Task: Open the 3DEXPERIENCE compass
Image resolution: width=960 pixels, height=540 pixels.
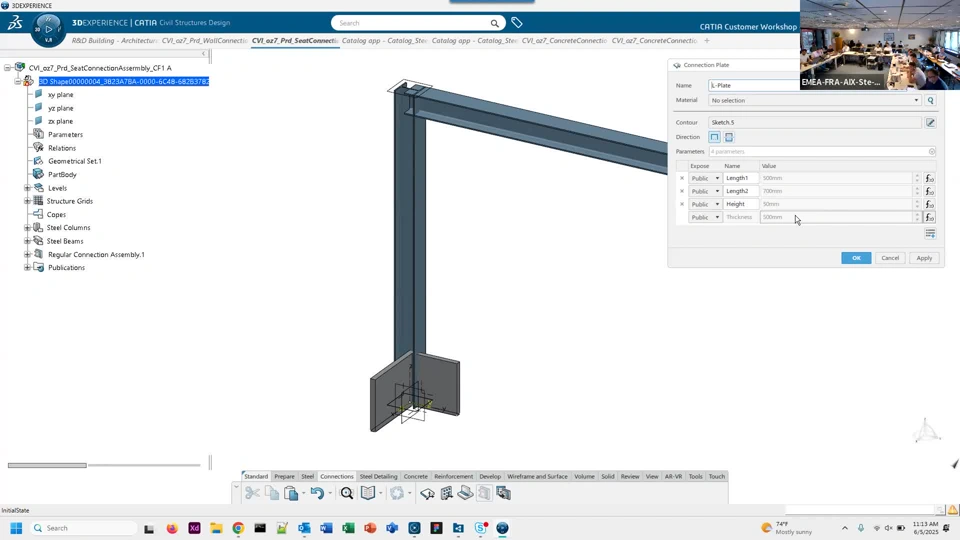Action: pos(48,29)
